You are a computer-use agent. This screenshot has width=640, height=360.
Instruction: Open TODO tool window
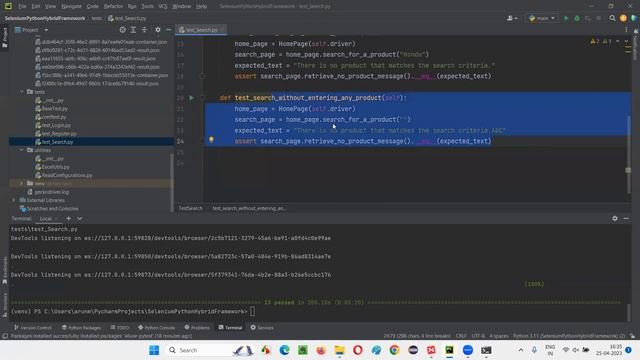(x=120, y=327)
